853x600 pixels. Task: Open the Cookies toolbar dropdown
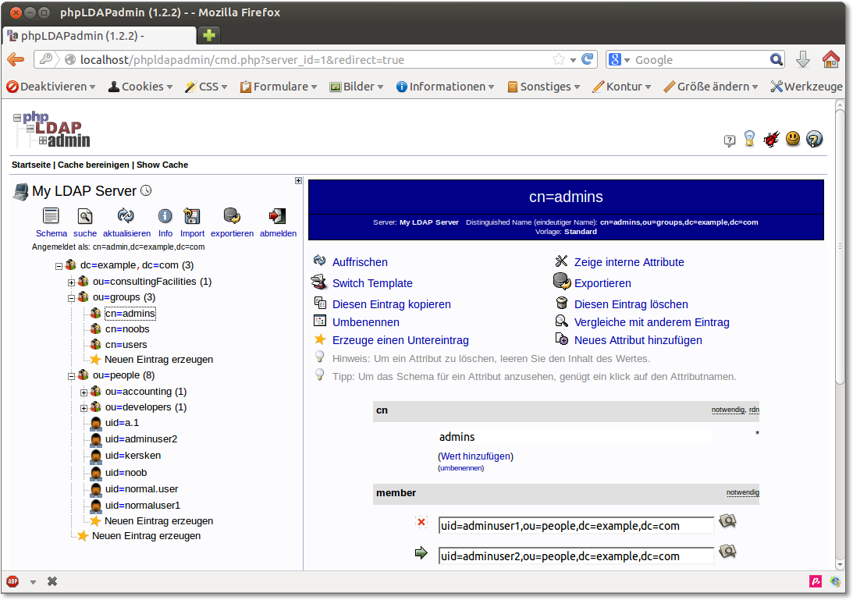[142, 87]
